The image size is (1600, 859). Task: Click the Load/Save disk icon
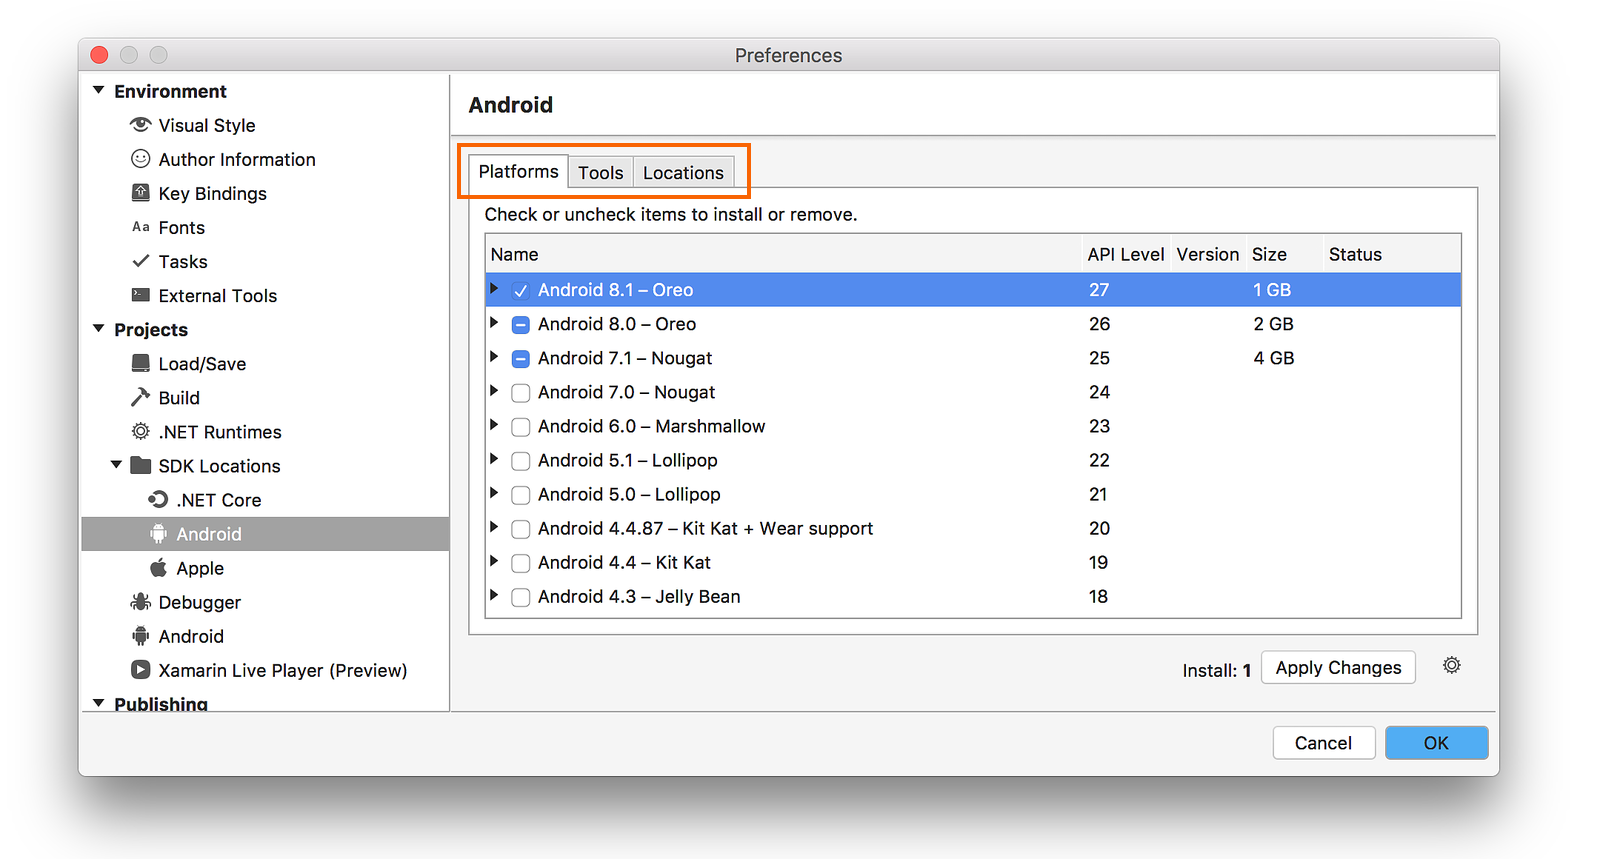coord(141,363)
